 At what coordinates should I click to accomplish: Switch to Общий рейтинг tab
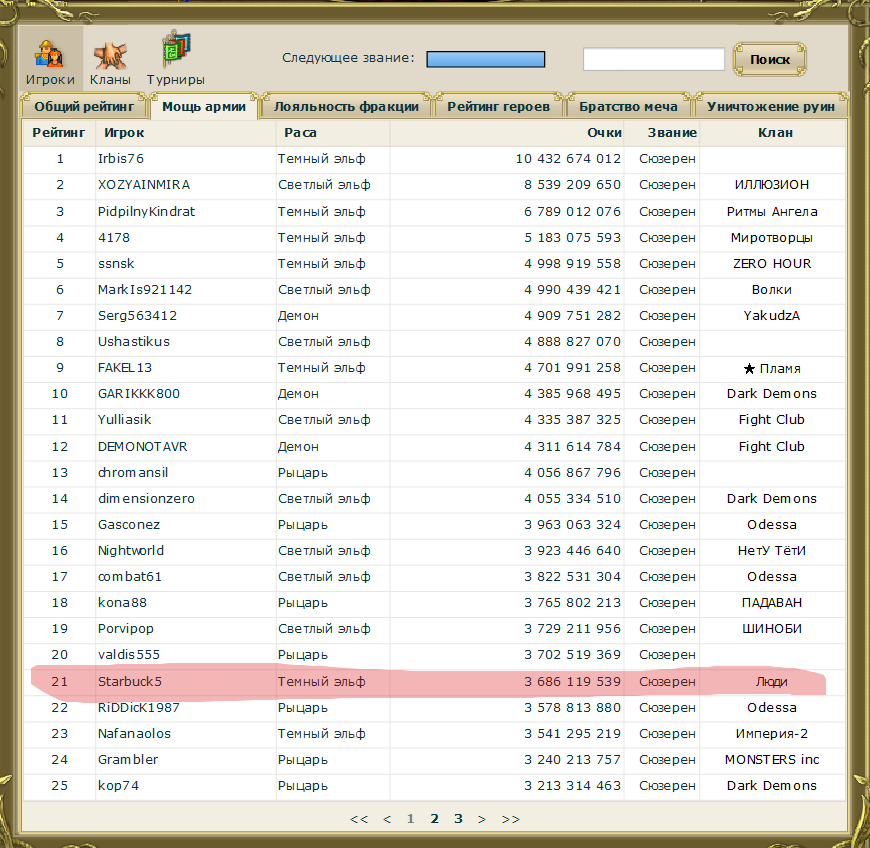84,107
